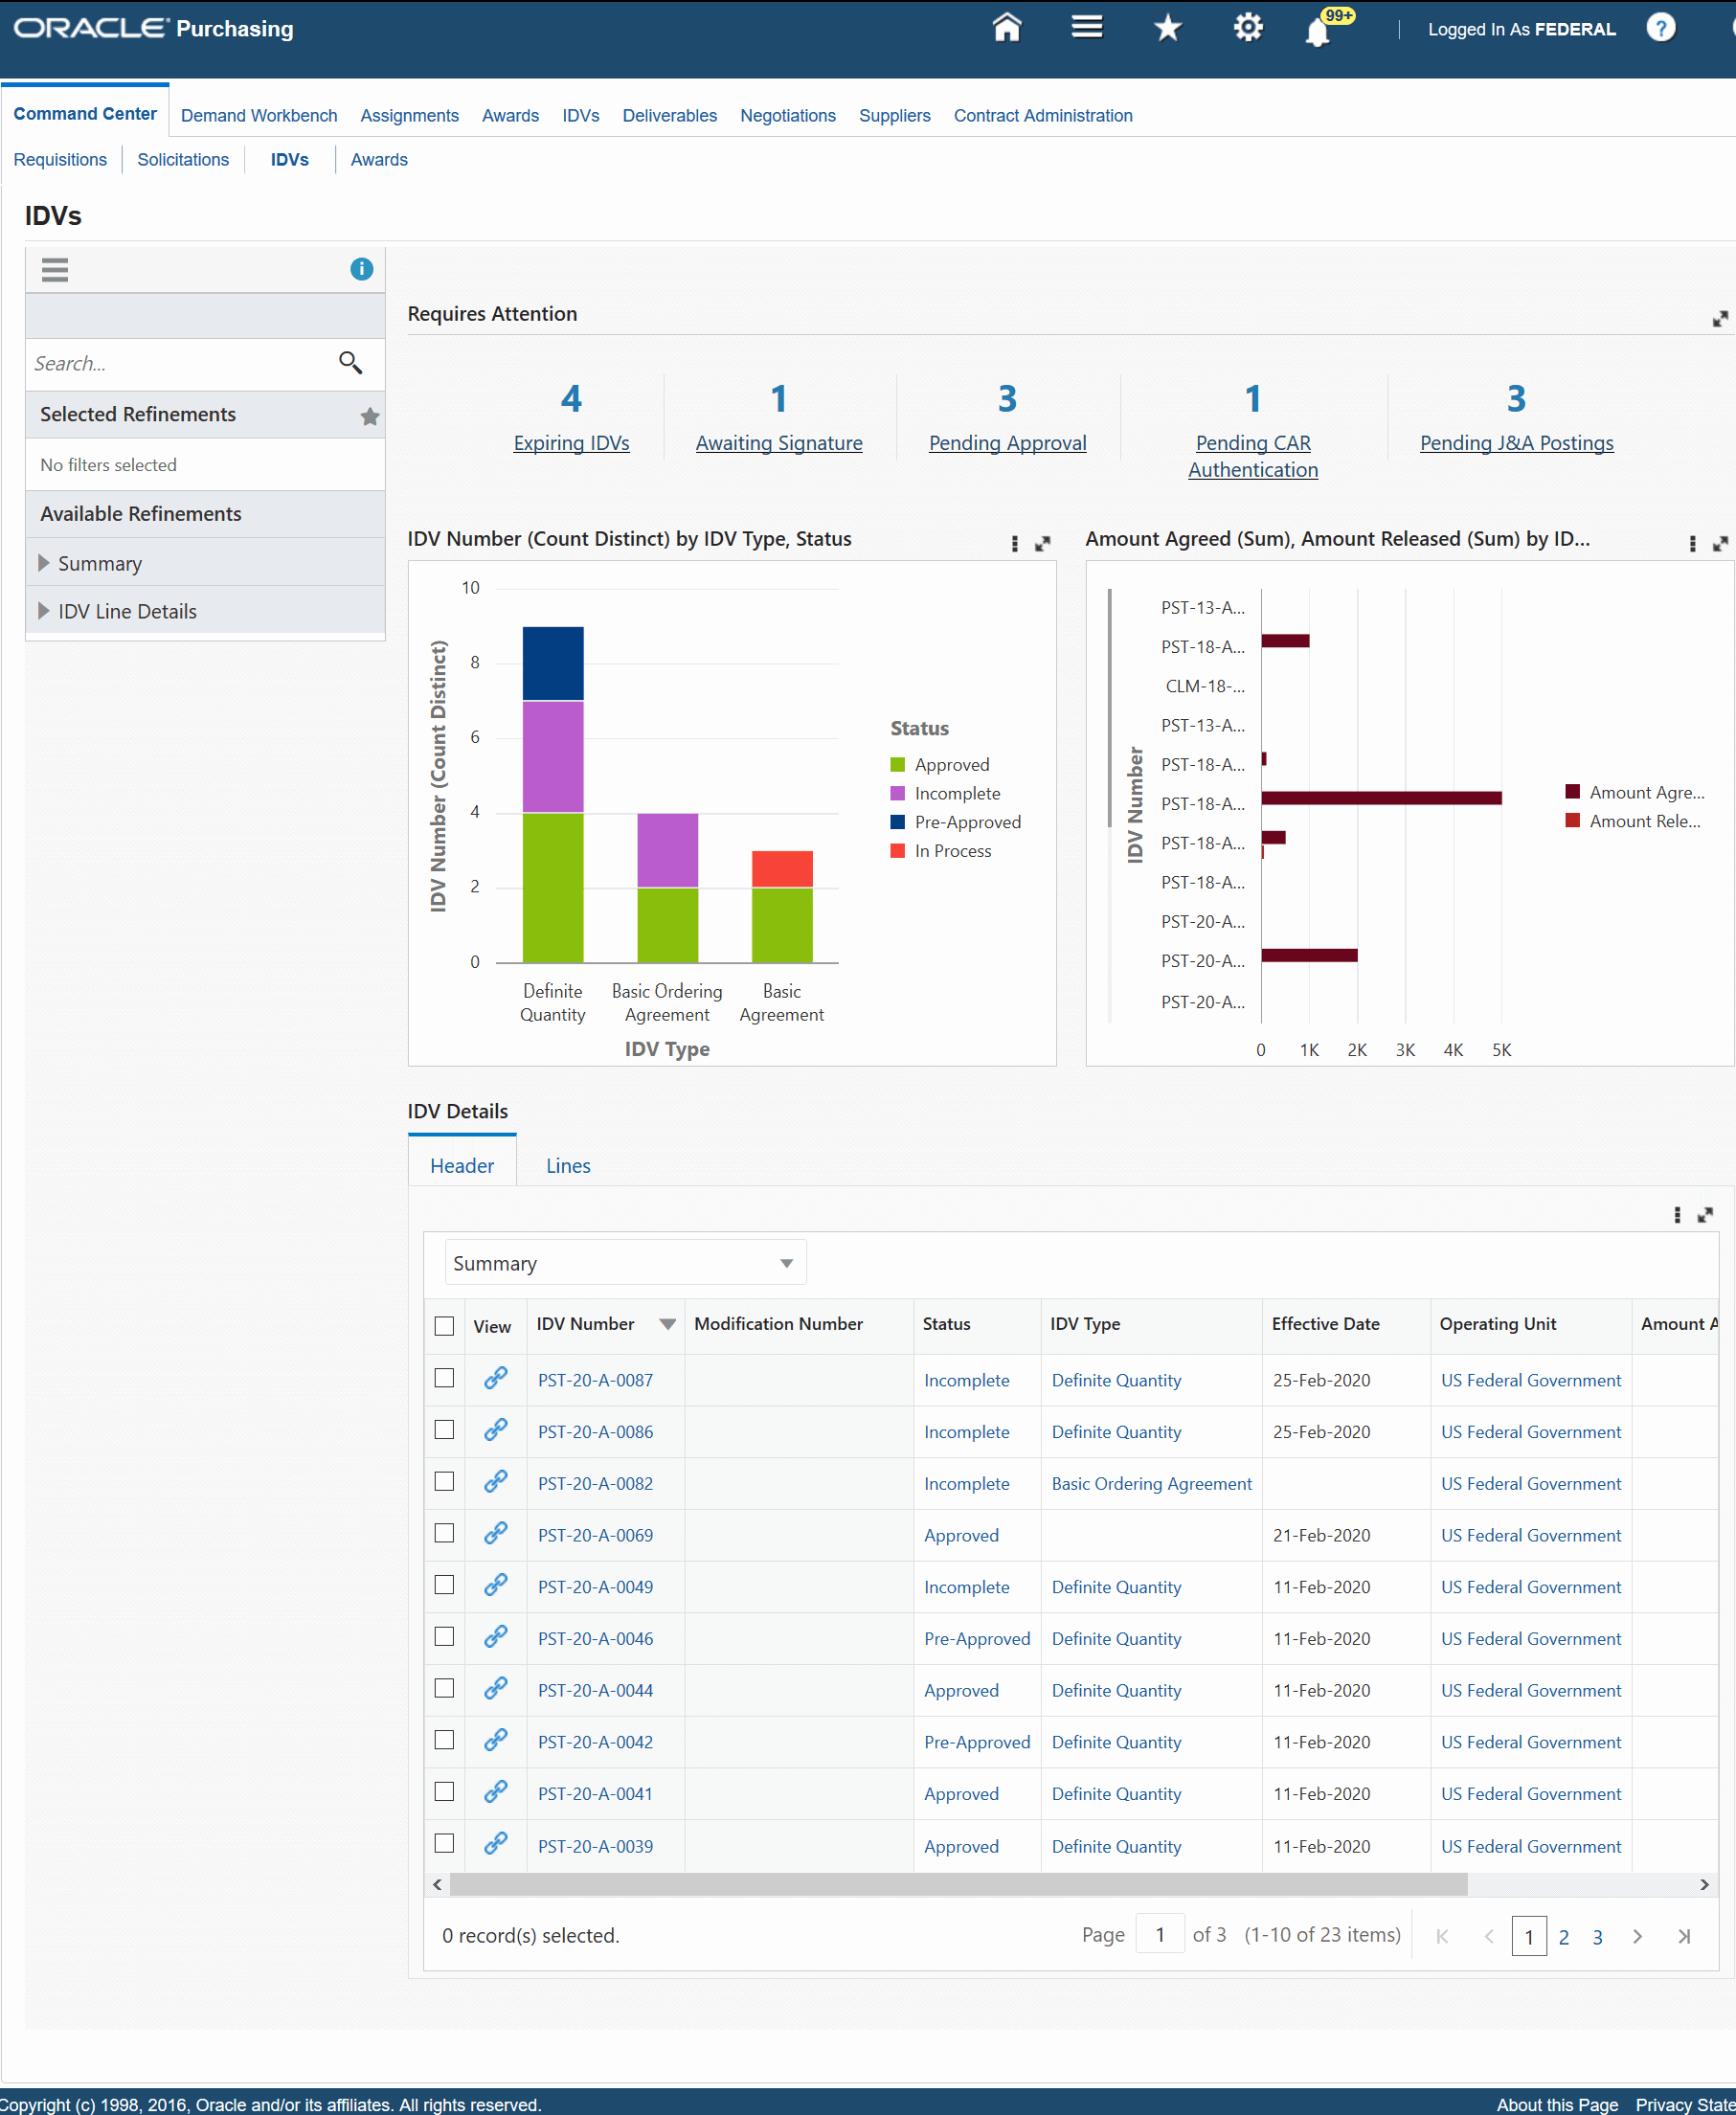
Task: Click the Incomplete purple segment of Definite Quantity bar
Action: 553,757
